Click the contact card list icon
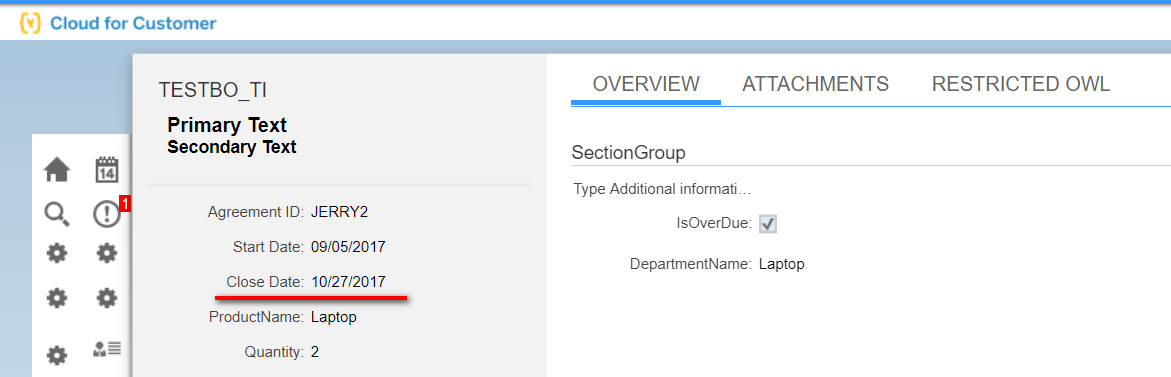 click(107, 348)
